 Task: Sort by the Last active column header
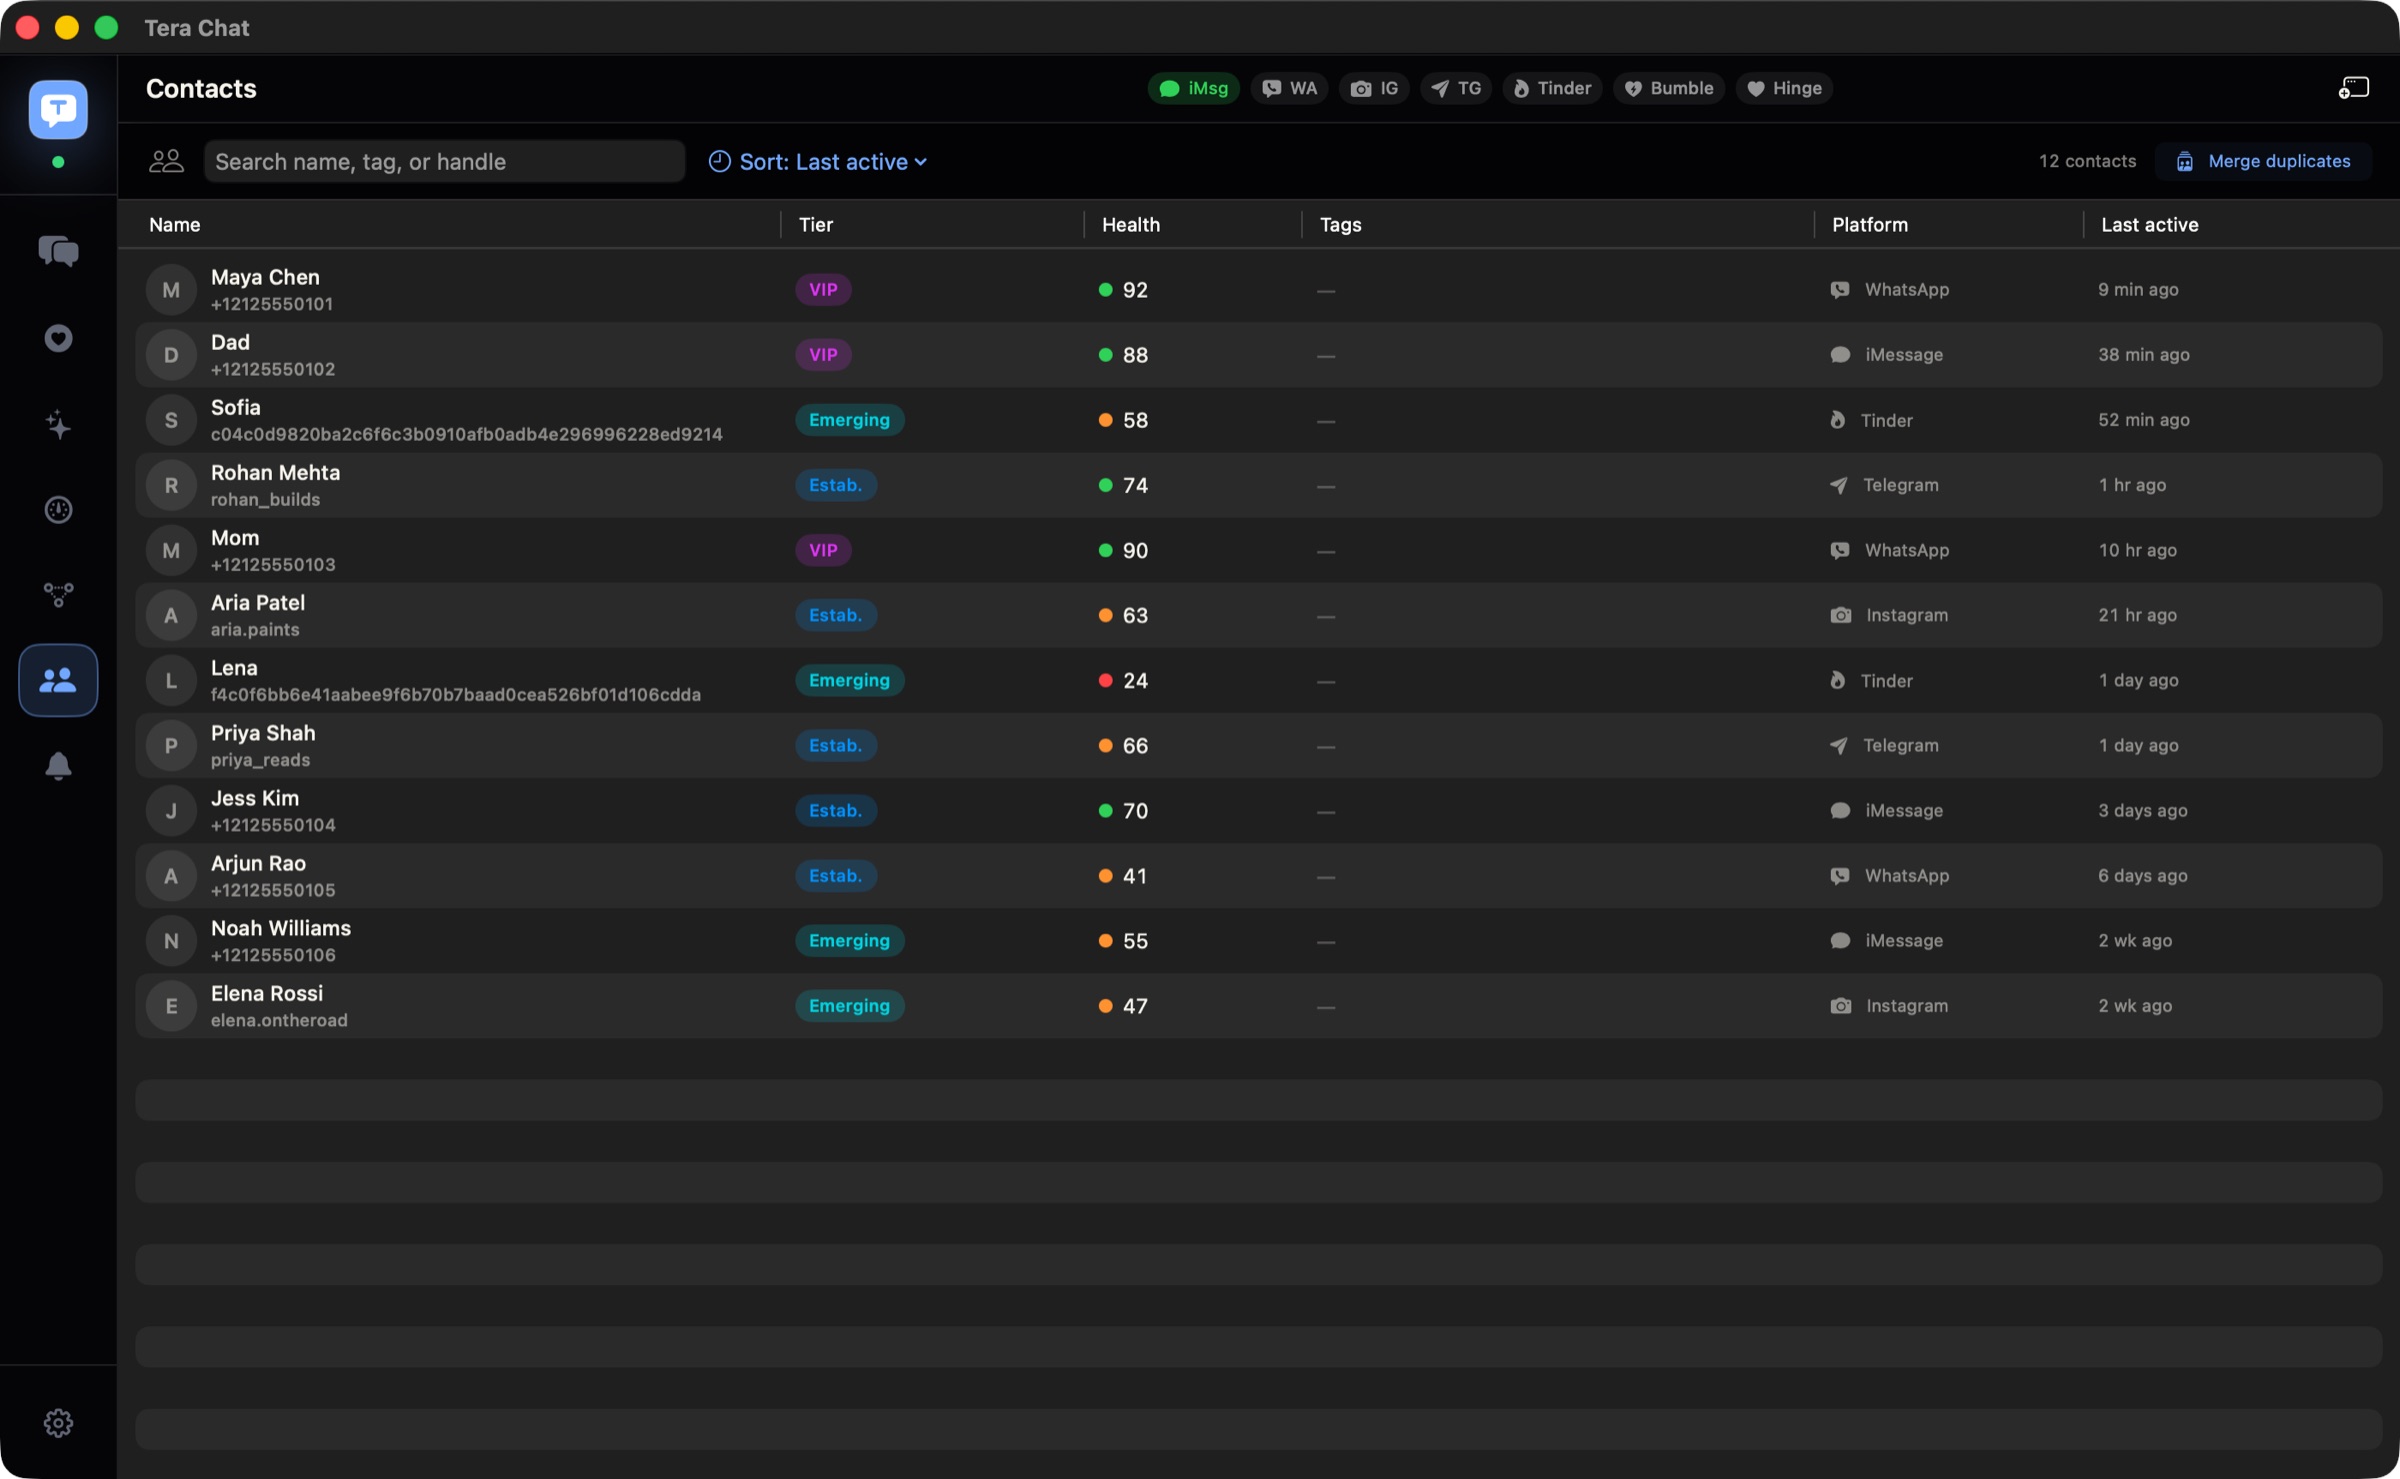click(x=2150, y=225)
